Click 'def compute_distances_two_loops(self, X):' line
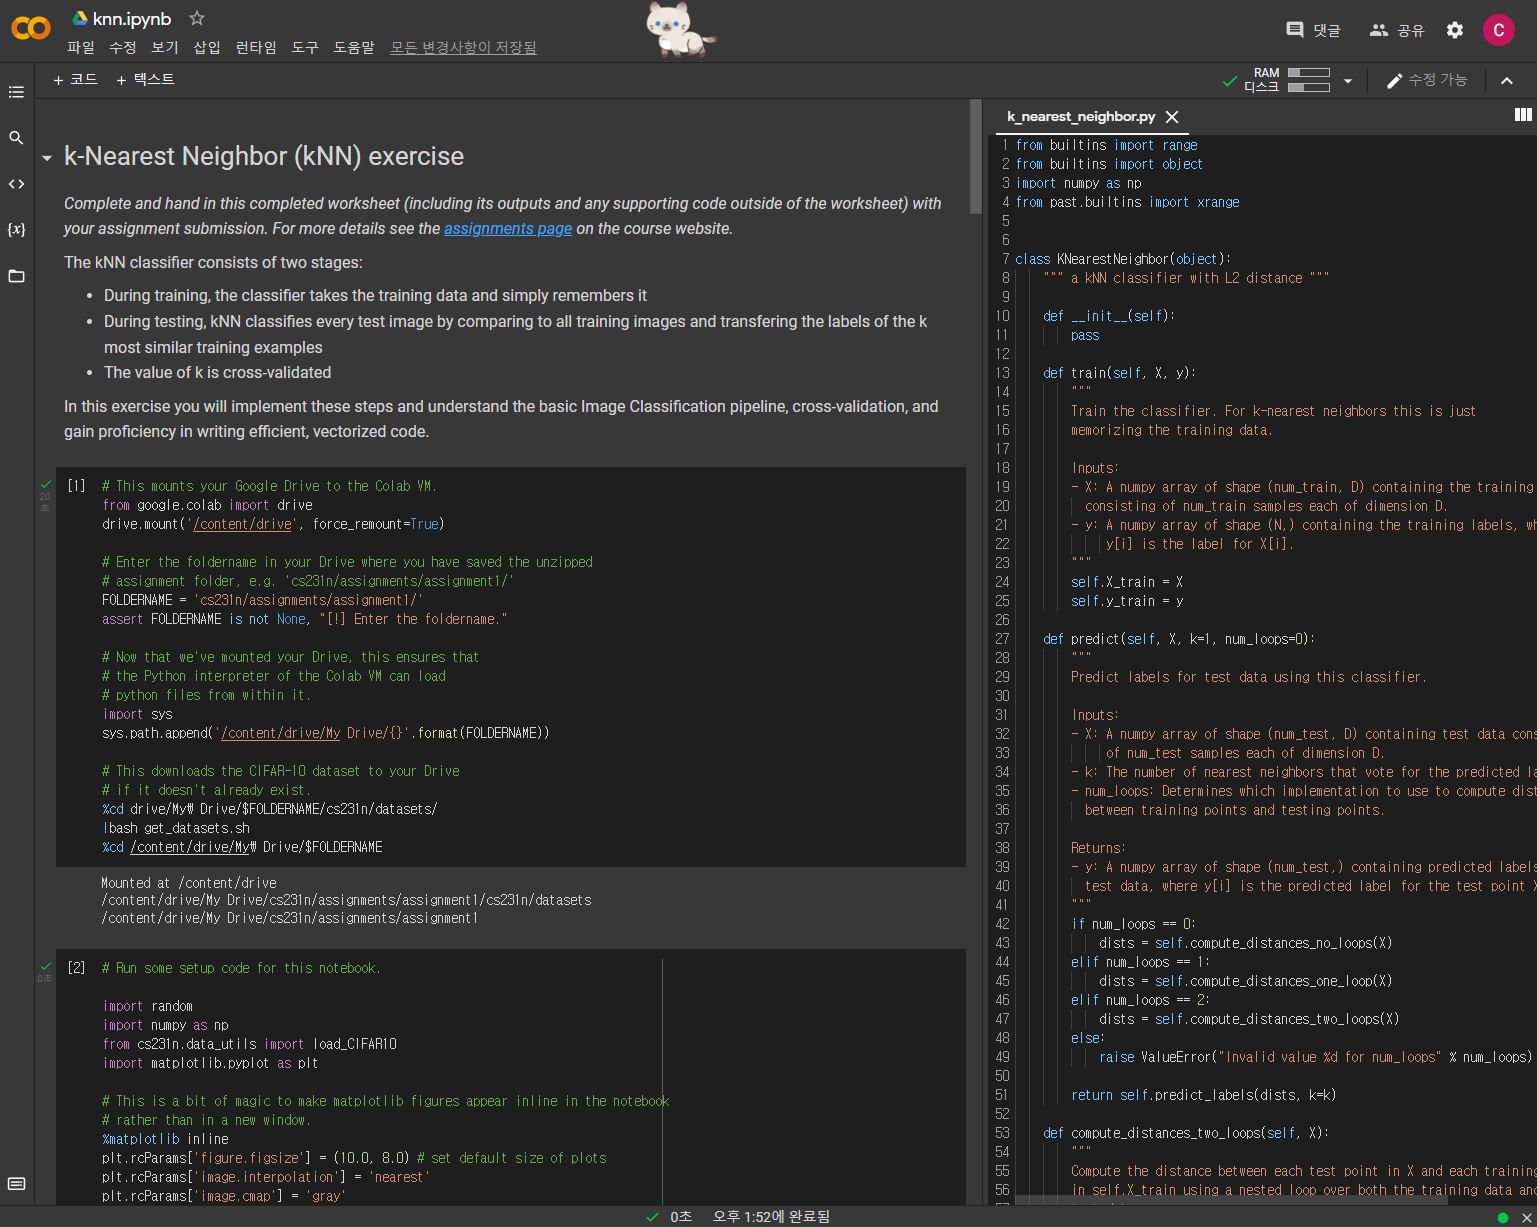 click(1186, 1133)
